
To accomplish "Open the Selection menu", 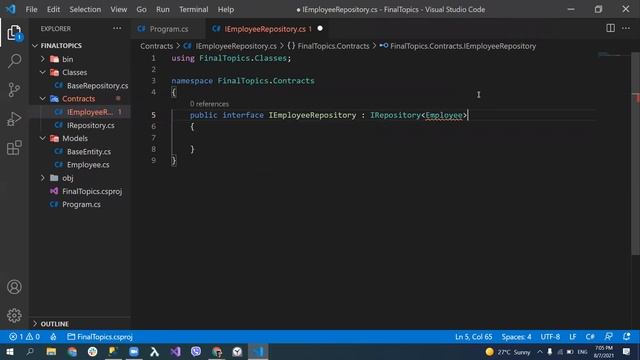I will click(85, 9).
